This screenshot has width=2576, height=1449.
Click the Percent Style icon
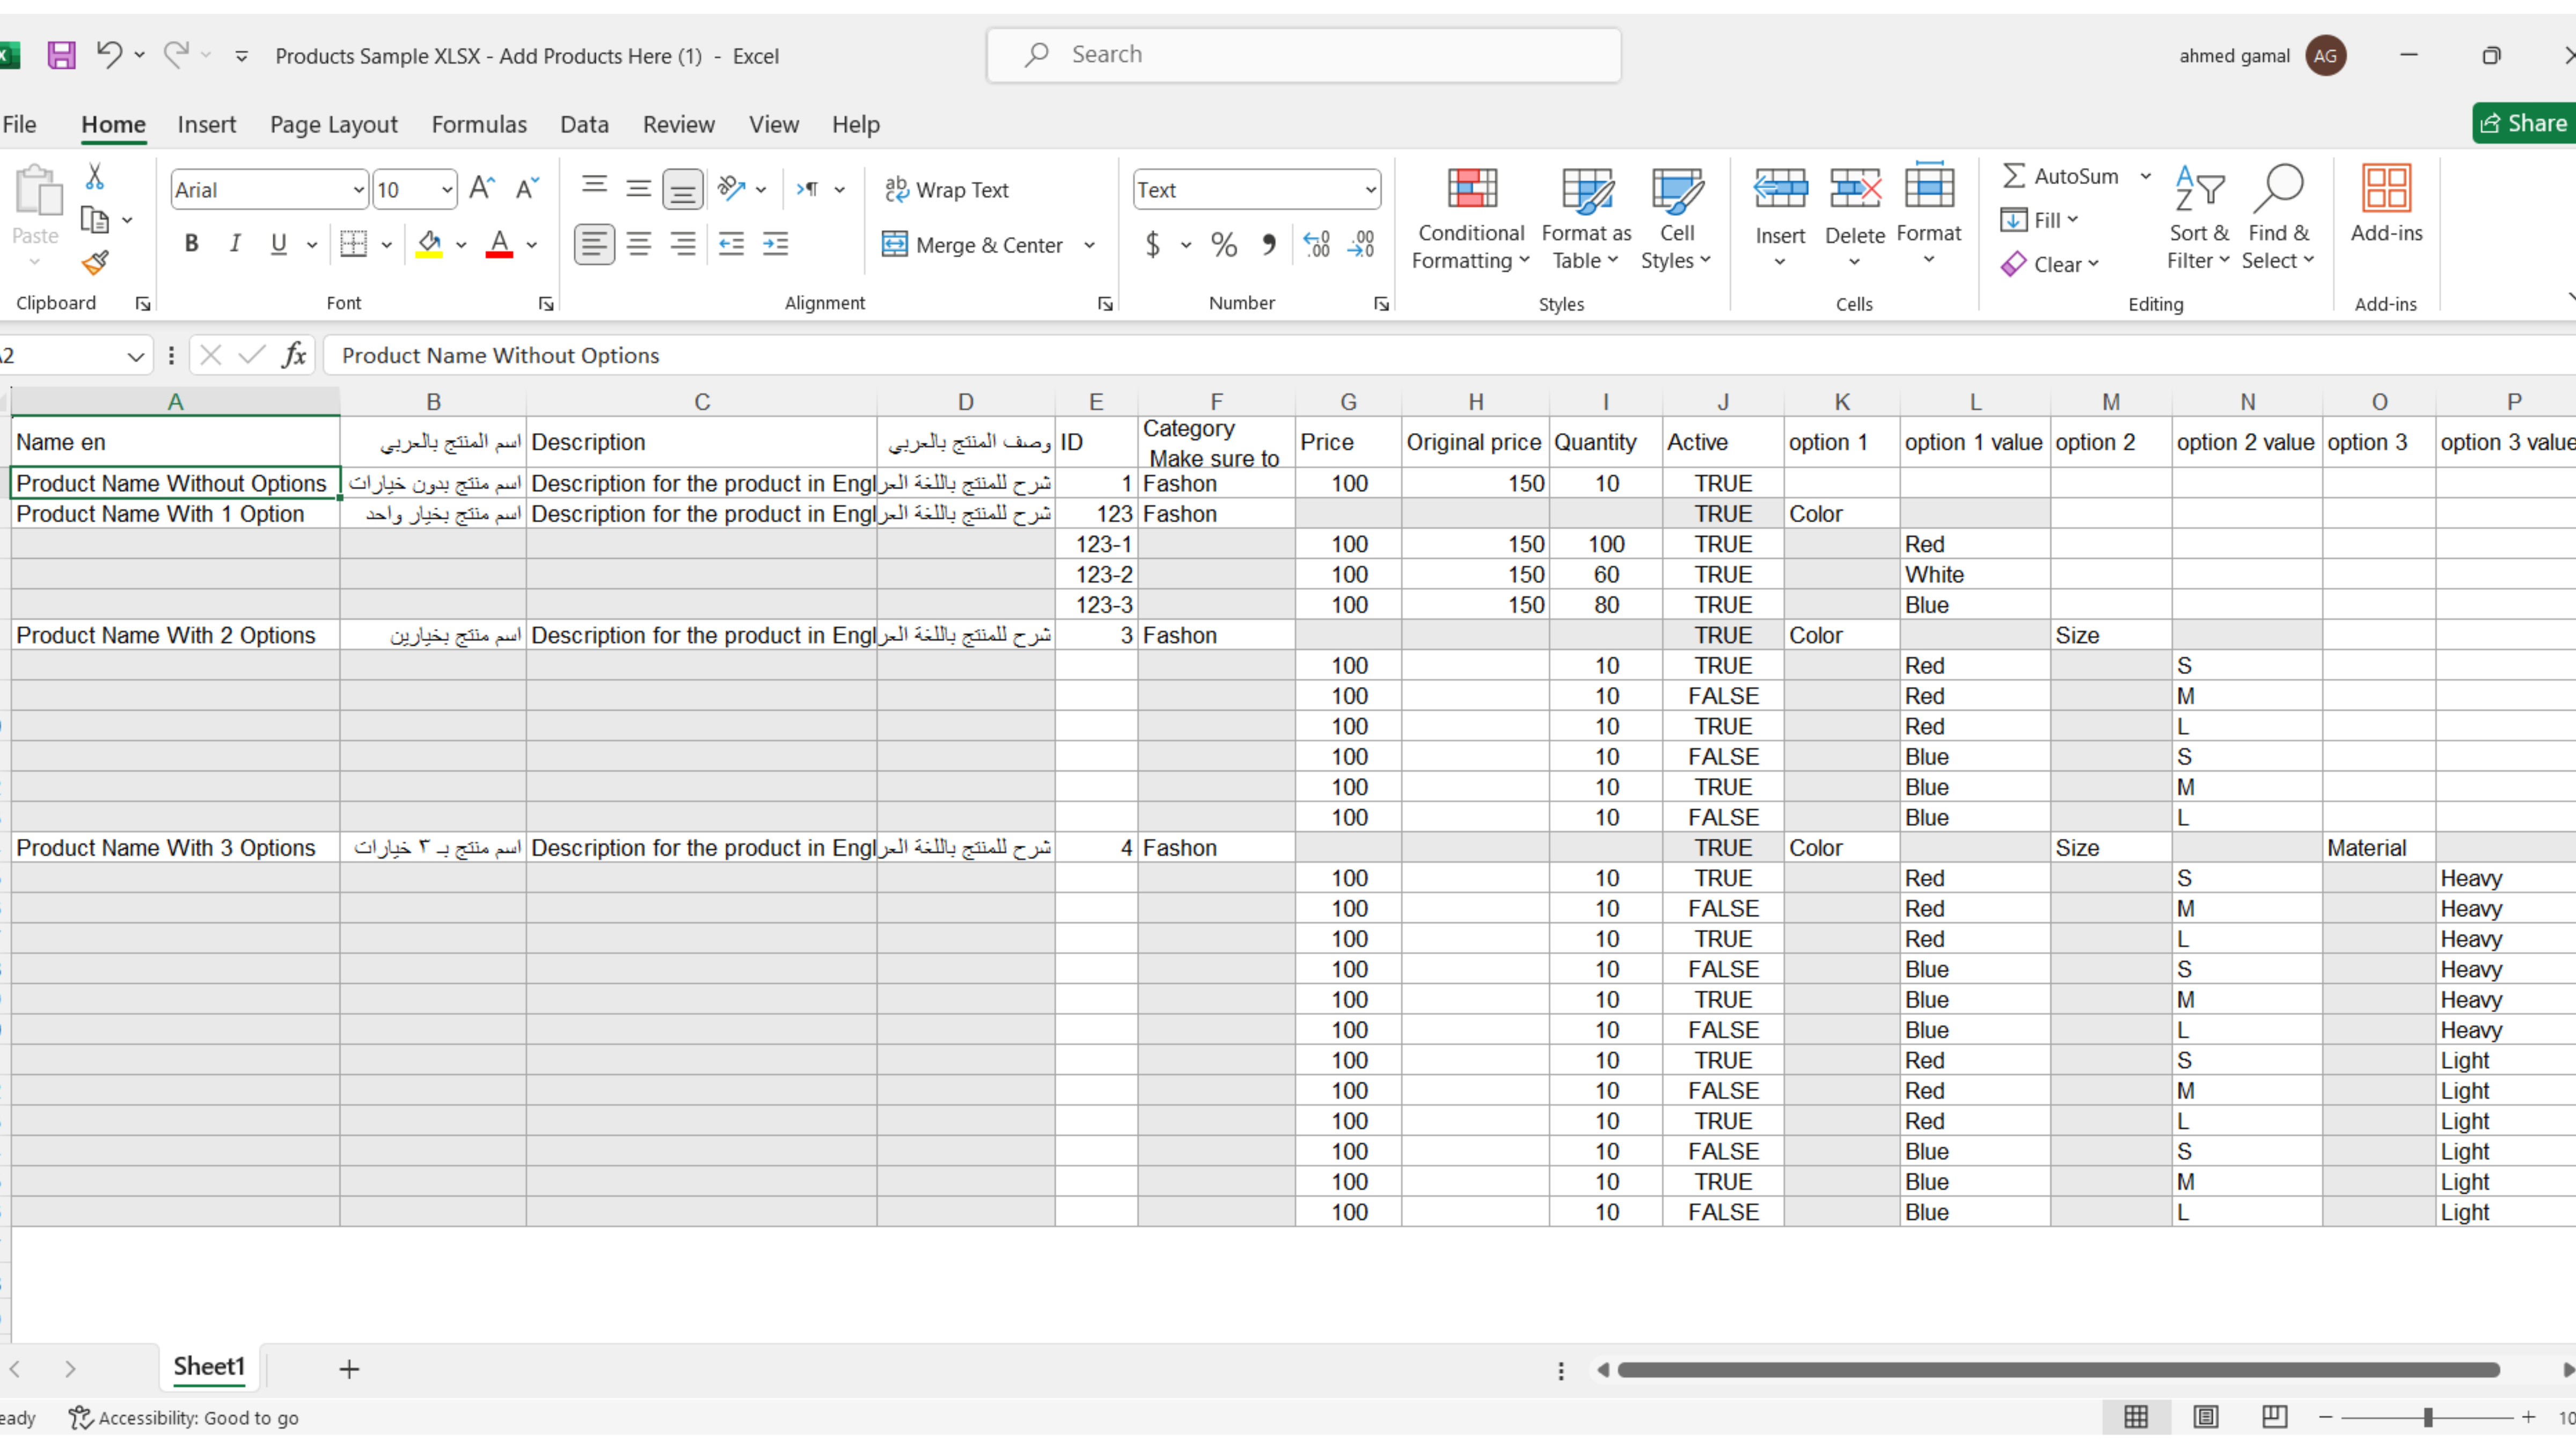1223,244
